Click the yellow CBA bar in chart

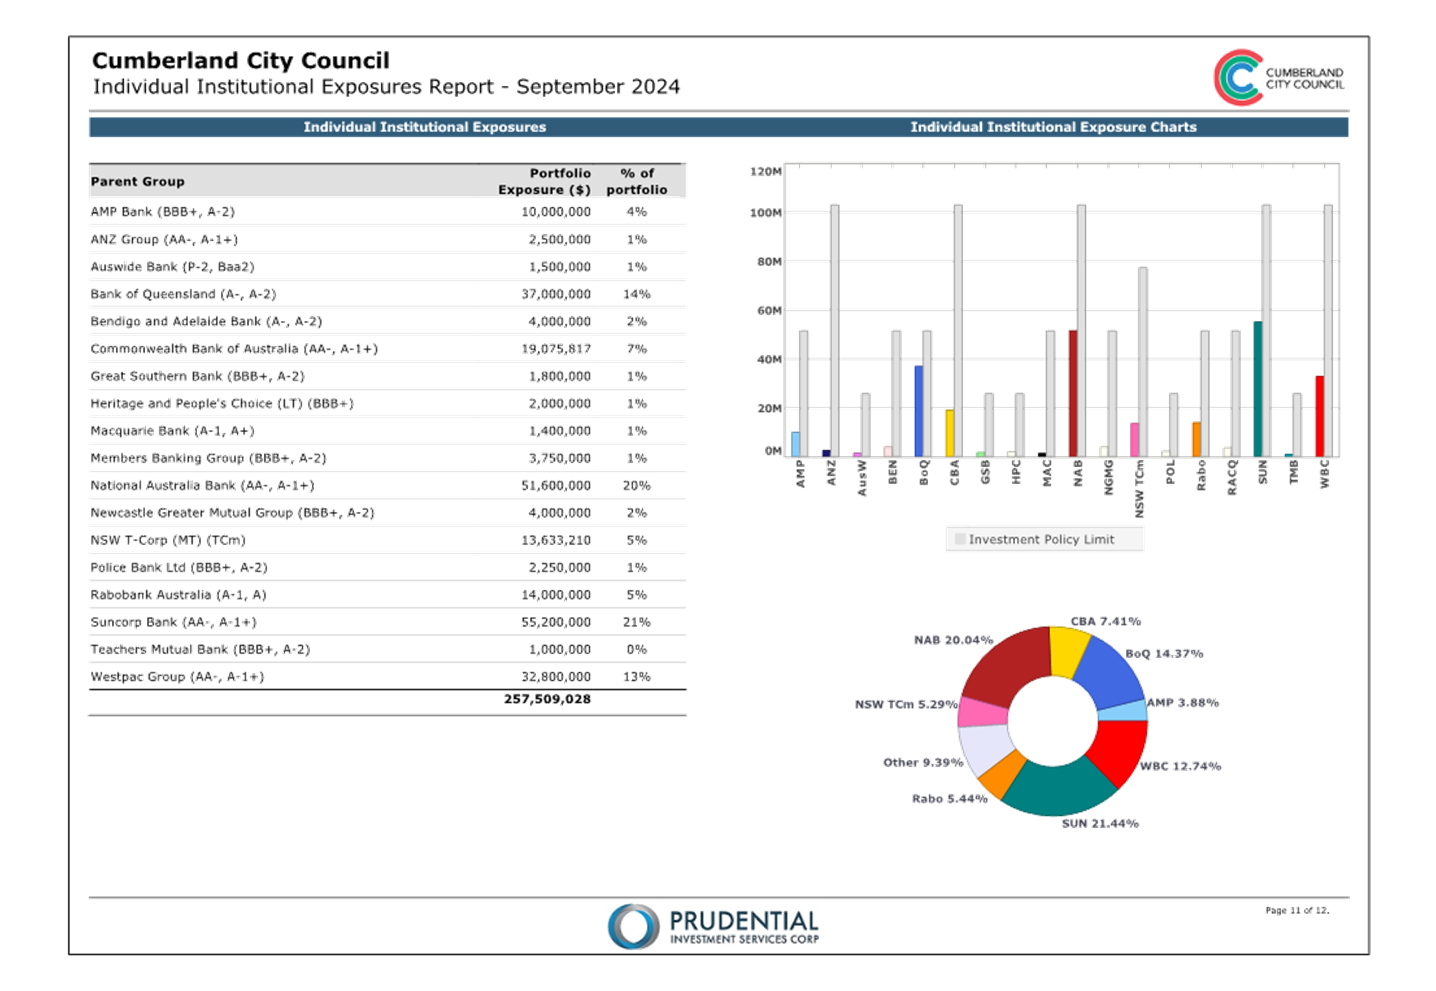[950, 433]
